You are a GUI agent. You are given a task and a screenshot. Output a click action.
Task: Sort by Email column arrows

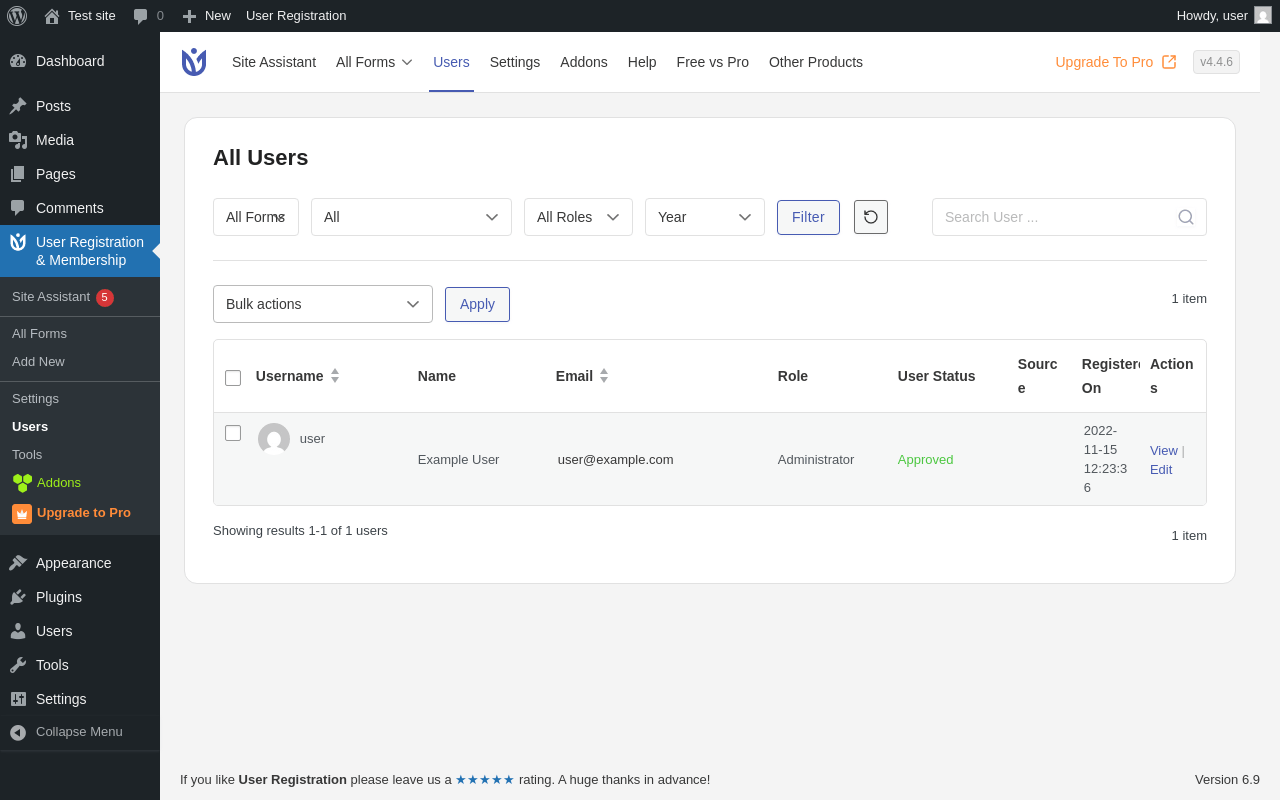coord(604,376)
